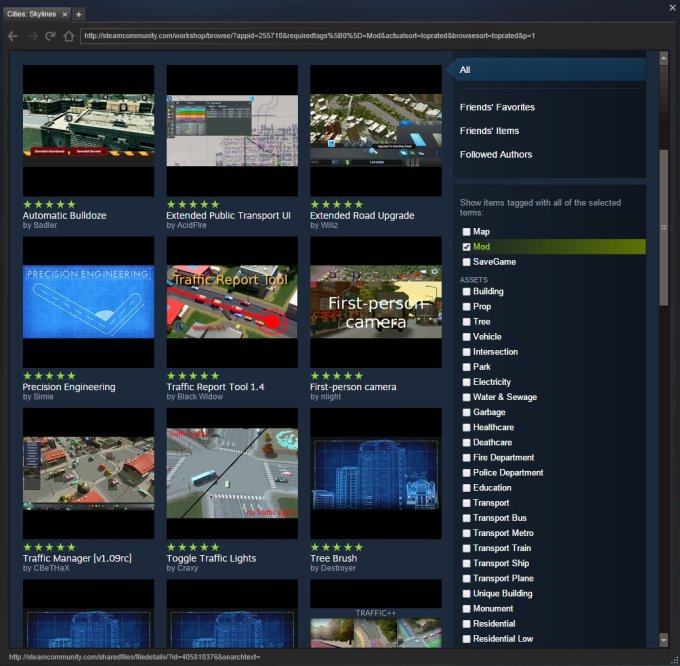Viewport: 680px width, 666px height.
Task: Check the Prop asset filter
Action: tap(466, 307)
